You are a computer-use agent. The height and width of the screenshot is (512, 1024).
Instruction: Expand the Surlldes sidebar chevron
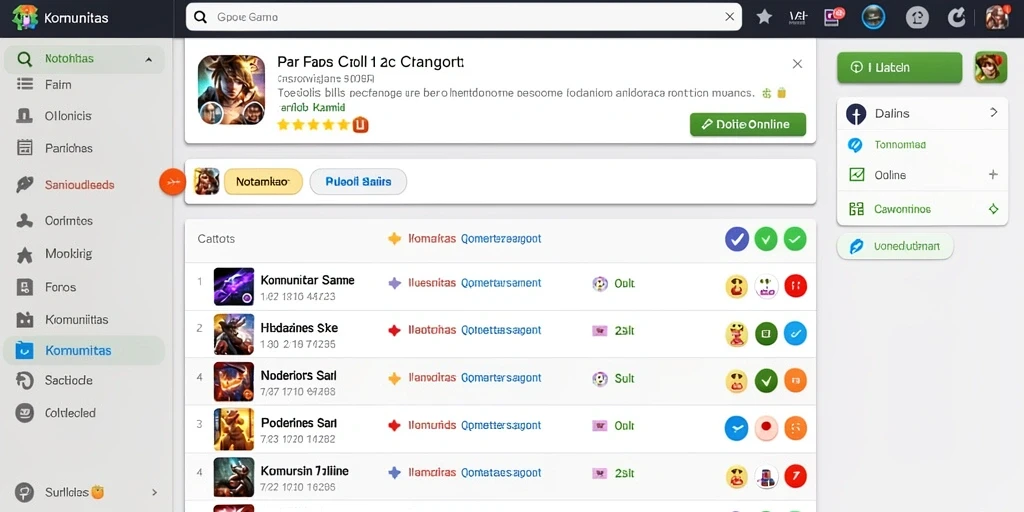pyautogui.click(x=154, y=492)
